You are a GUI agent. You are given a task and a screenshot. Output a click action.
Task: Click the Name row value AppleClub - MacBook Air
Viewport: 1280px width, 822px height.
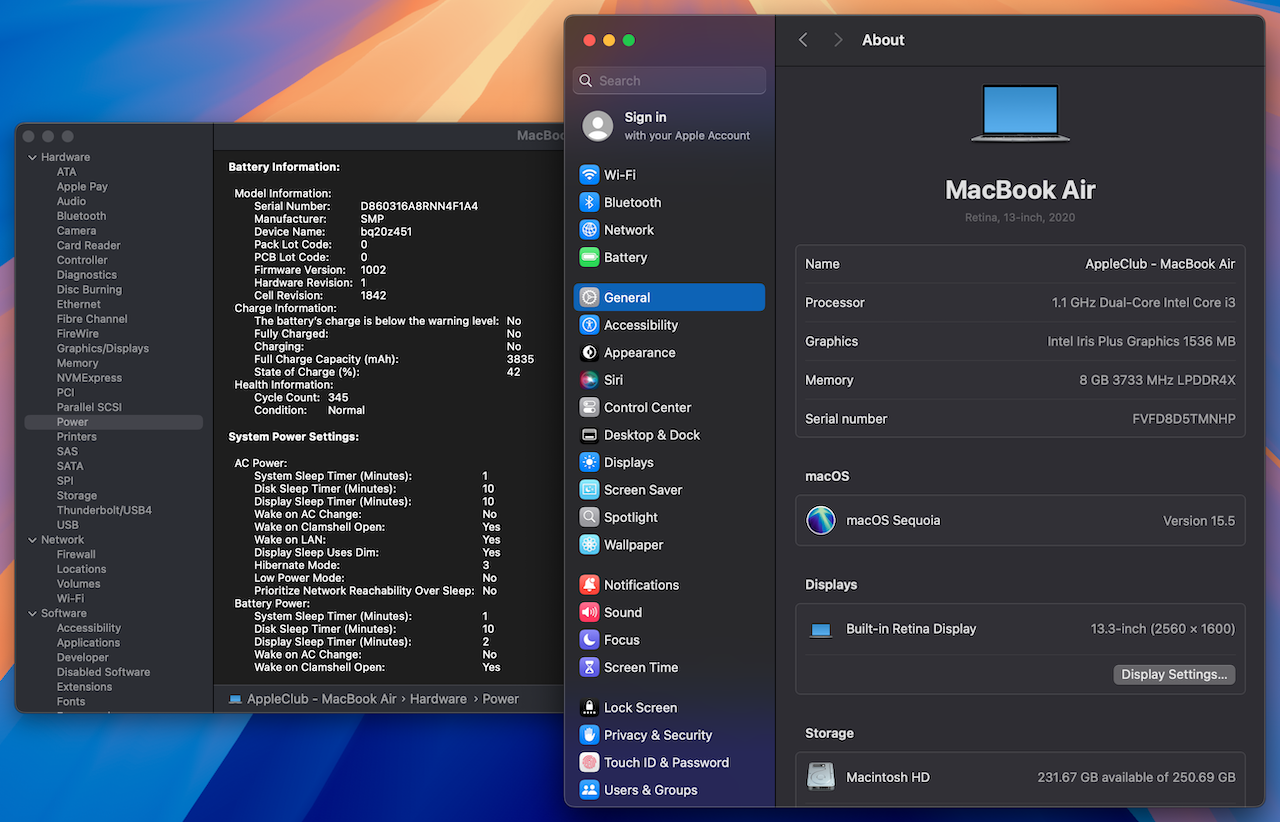tap(1160, 264)
